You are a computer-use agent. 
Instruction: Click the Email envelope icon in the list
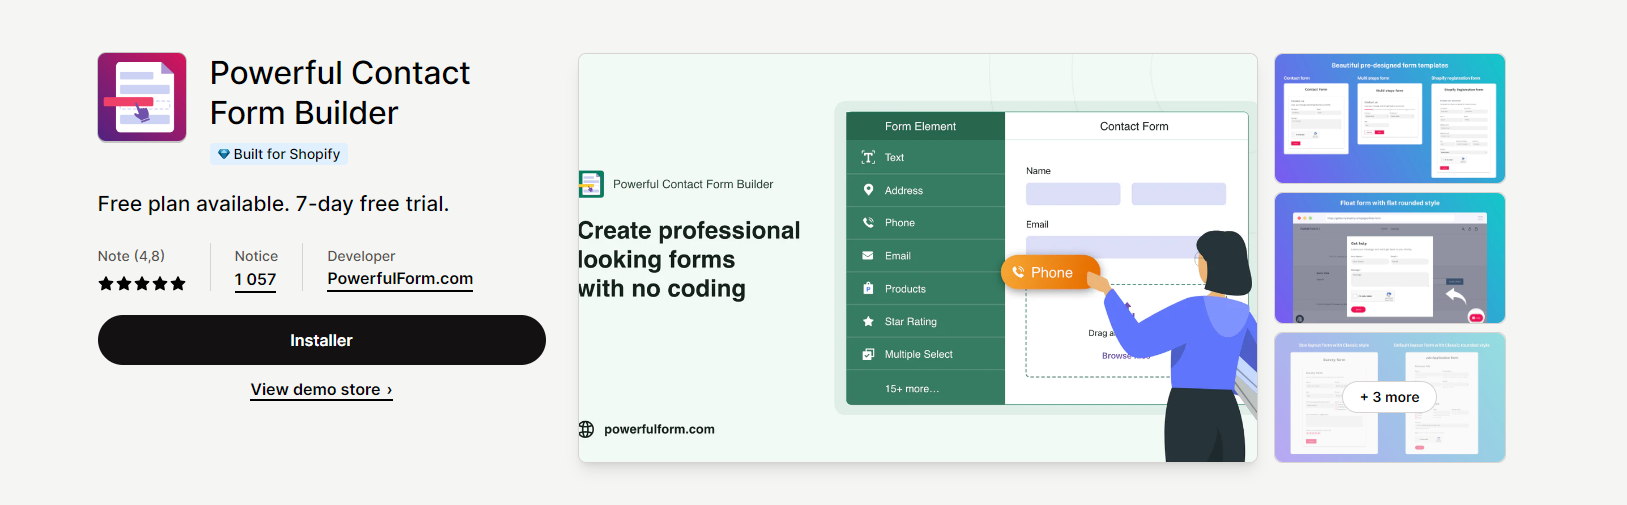click(868, 256)
